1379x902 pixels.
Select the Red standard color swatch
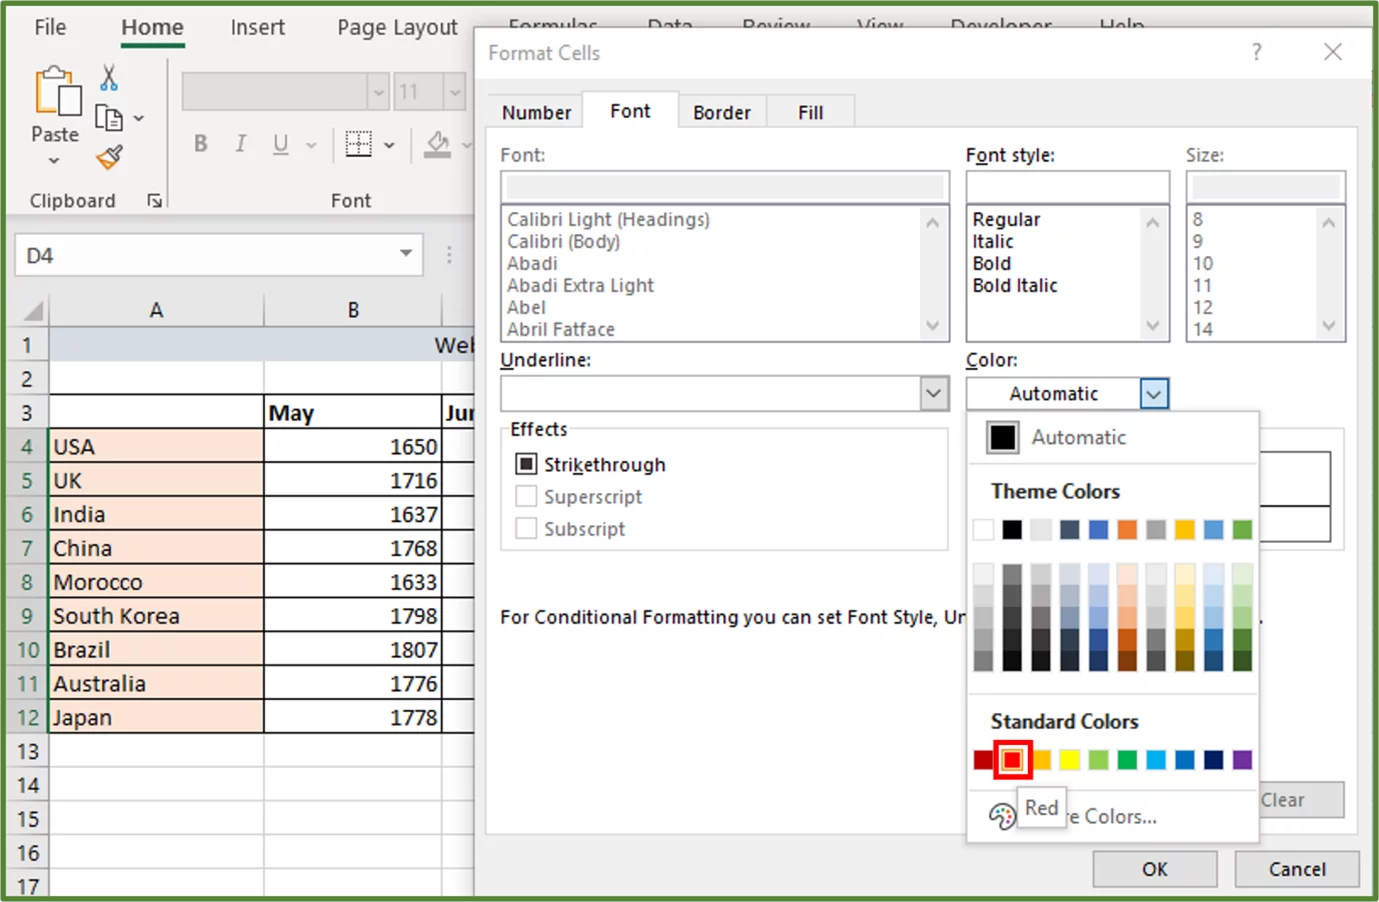pos(1012,759)
